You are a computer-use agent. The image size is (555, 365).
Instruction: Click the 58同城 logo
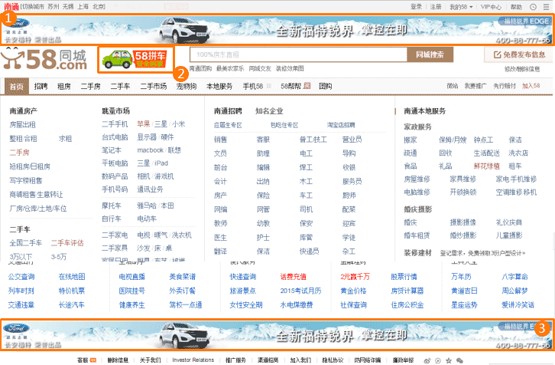point(45,59)
